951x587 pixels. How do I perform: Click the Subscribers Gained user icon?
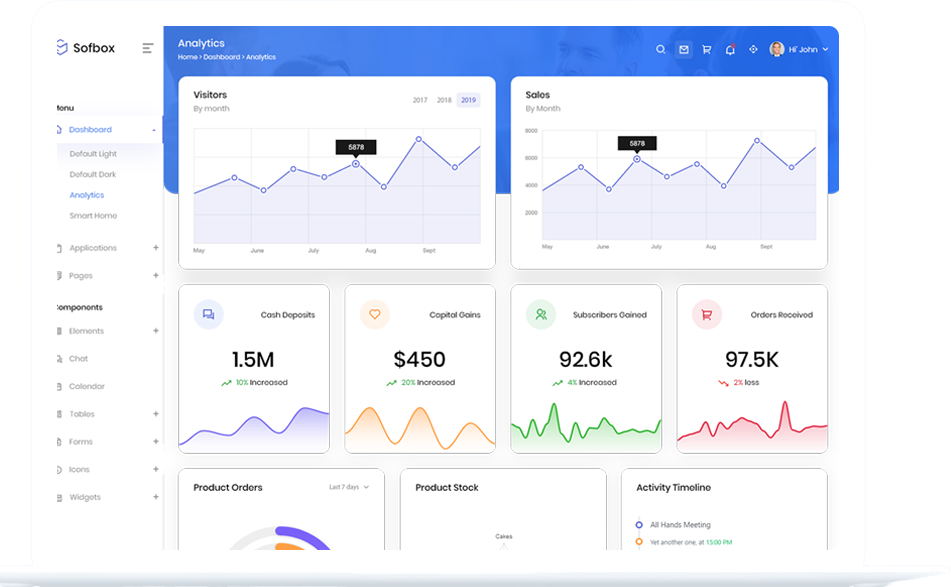(x=541, y=314)
